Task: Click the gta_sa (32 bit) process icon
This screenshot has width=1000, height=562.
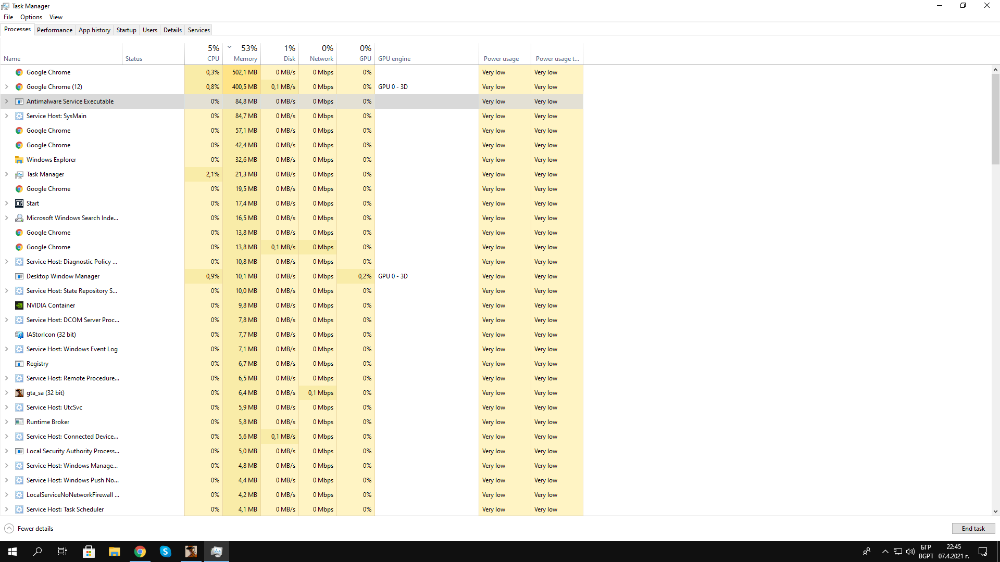Action: (19, 393)
